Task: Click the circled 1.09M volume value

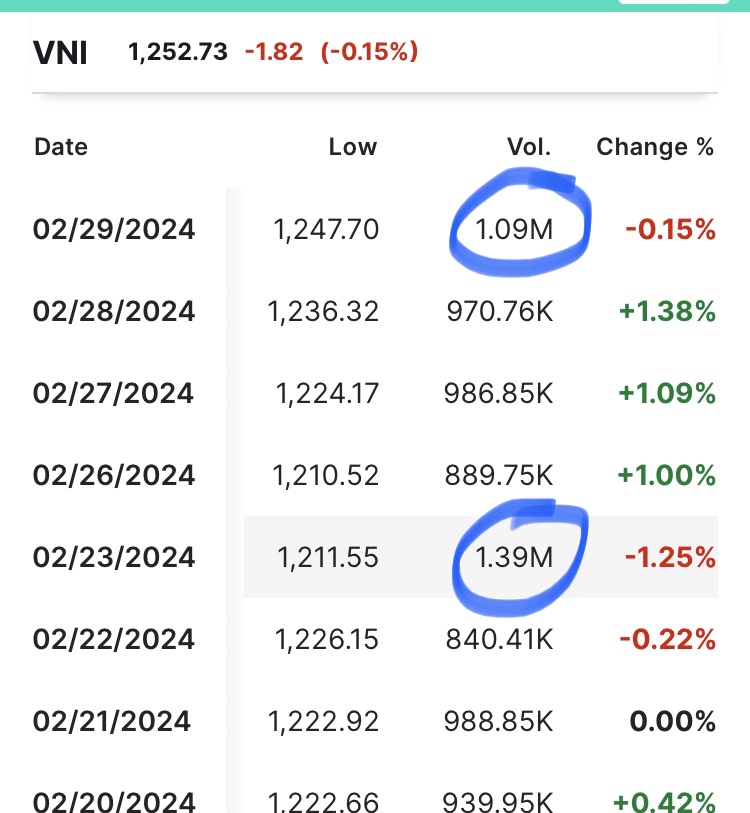Action: 514,230
